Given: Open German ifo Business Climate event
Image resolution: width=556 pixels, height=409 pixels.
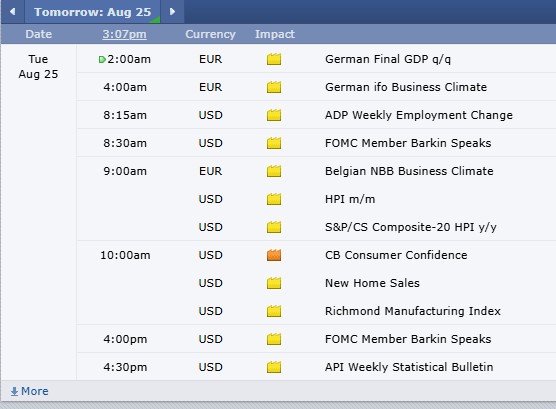Looking at the screenshot, I should tap(406, 87).
